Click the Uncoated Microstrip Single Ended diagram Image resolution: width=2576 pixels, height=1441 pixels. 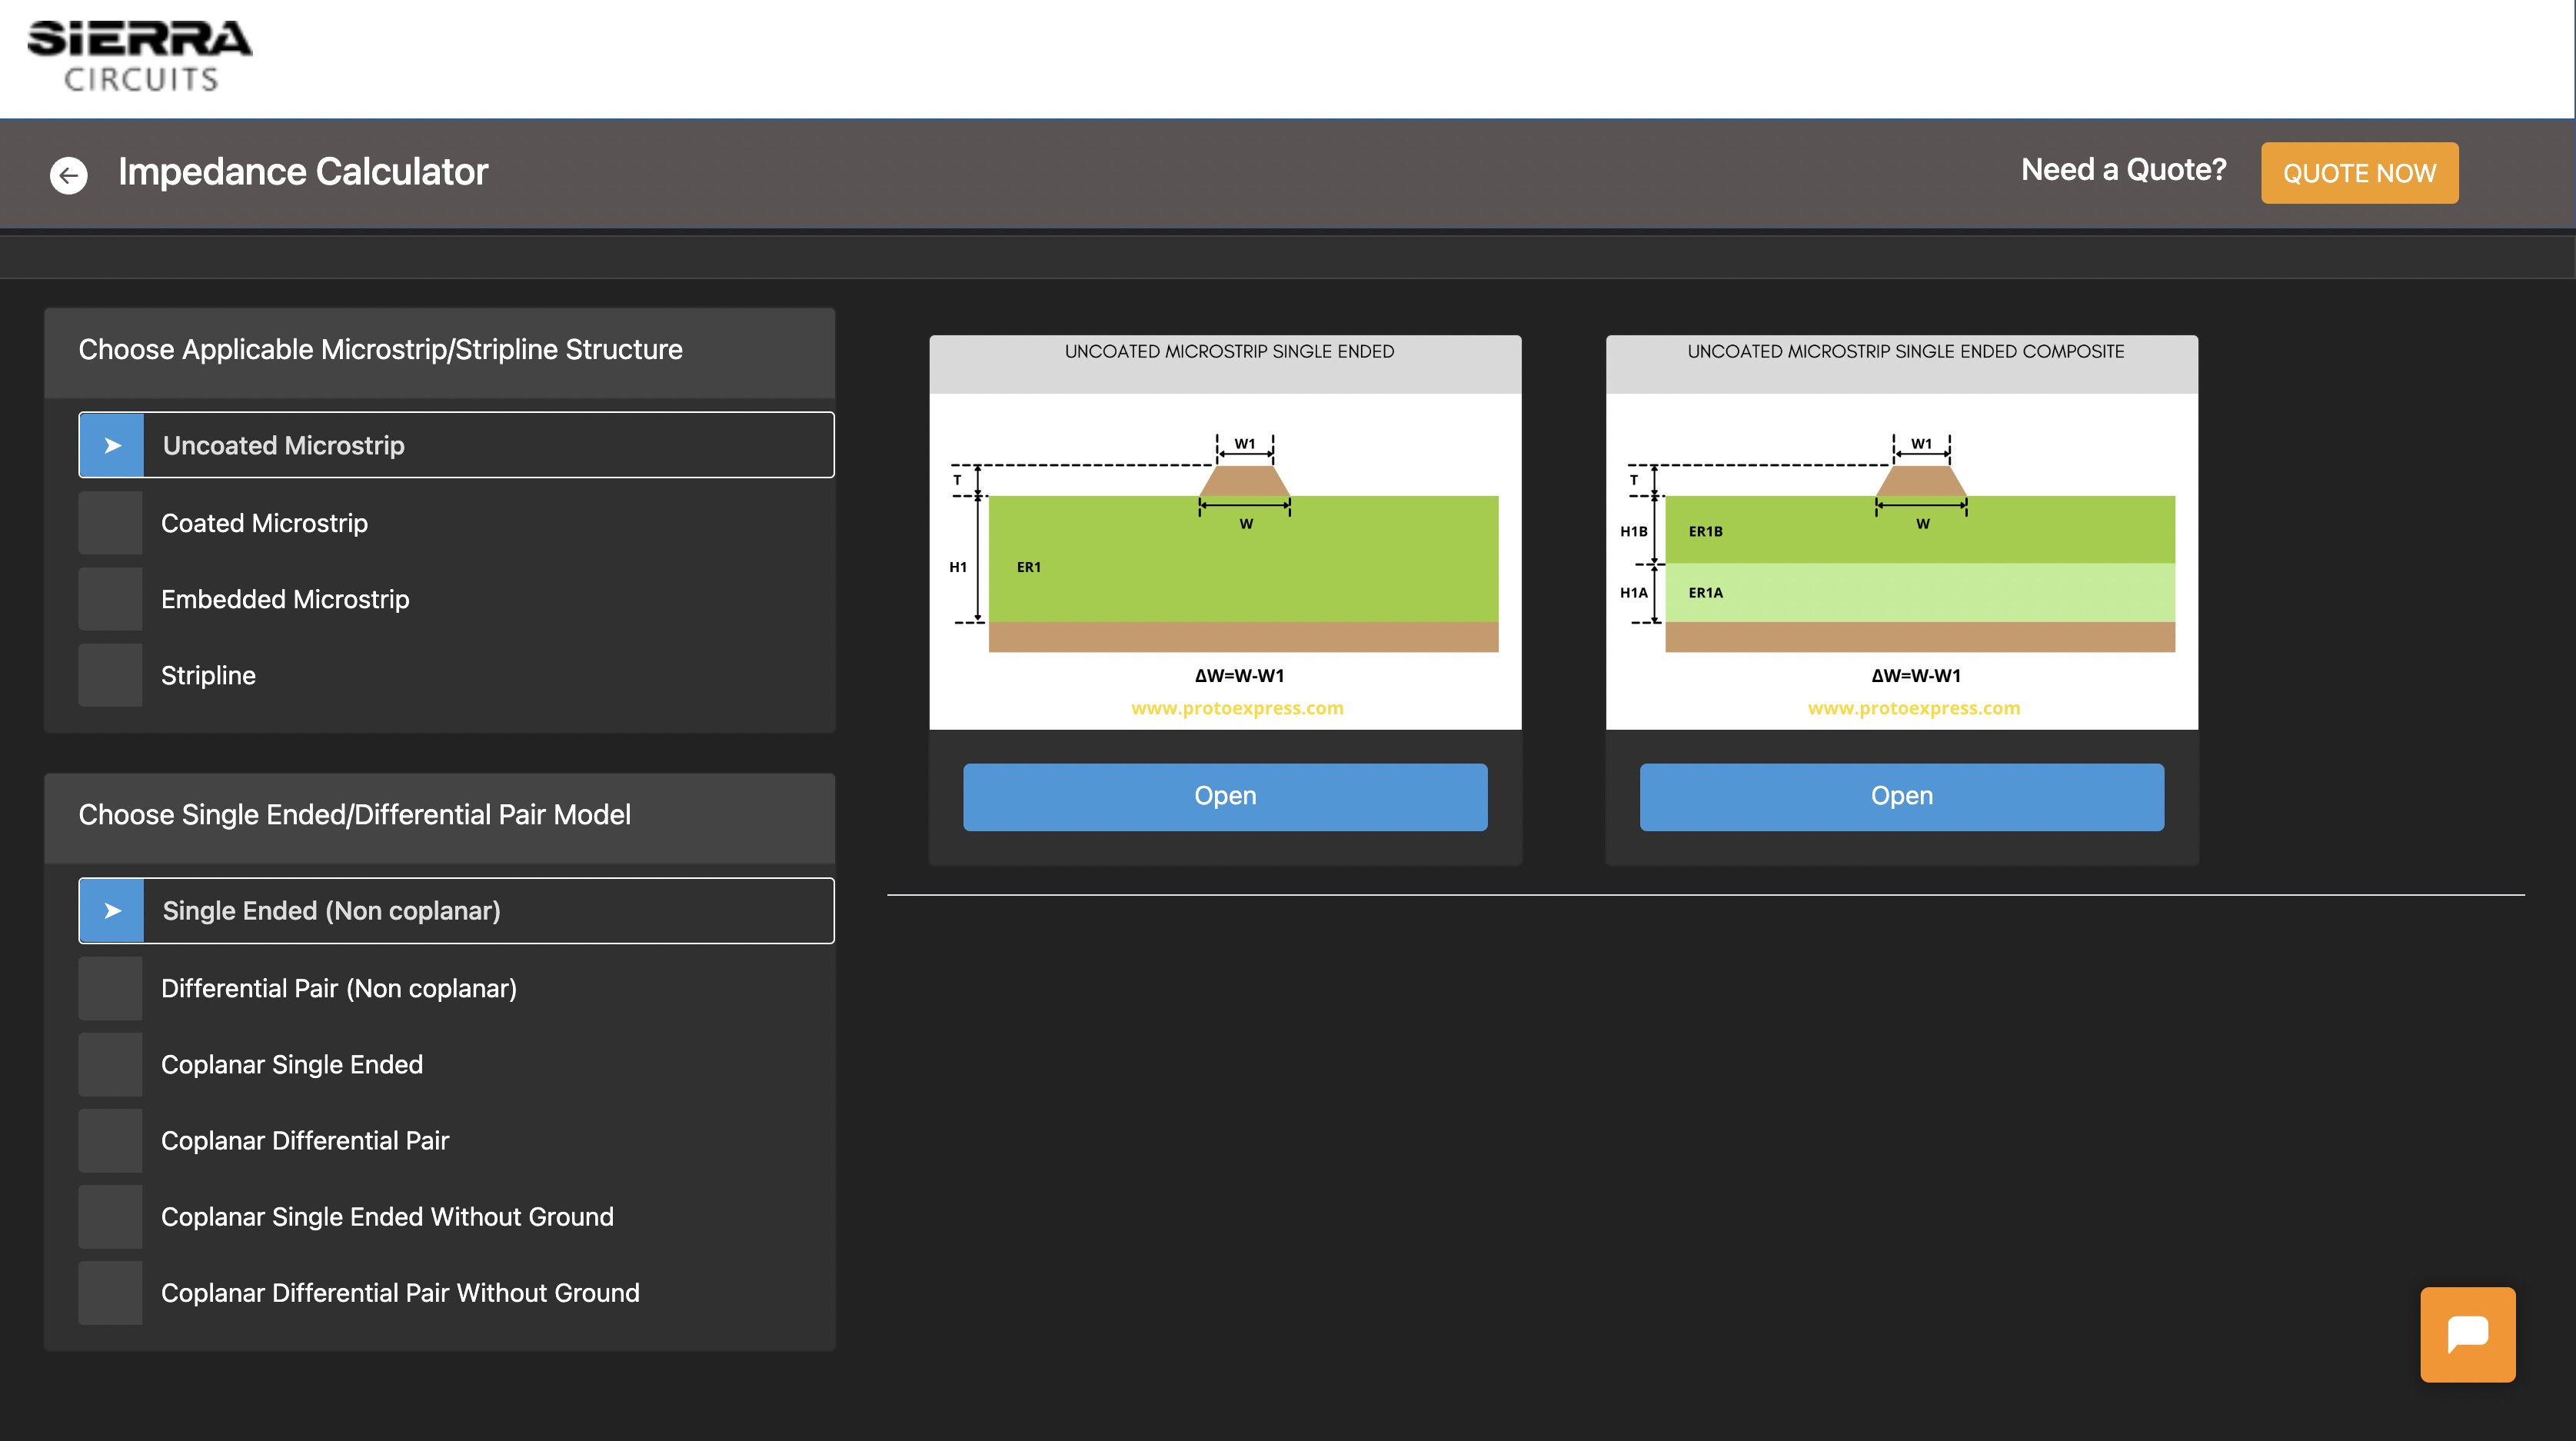pyautogui.click(x=1224, y=560)
